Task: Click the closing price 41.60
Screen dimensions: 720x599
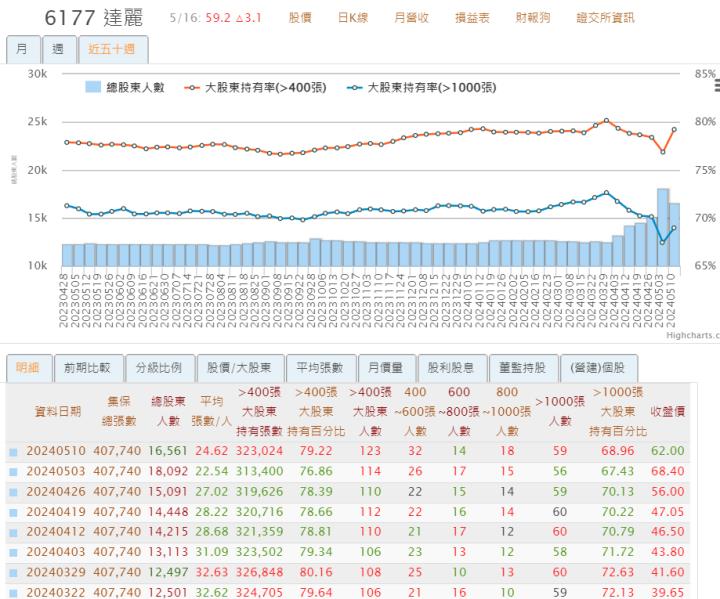Action: coord(667,572)
